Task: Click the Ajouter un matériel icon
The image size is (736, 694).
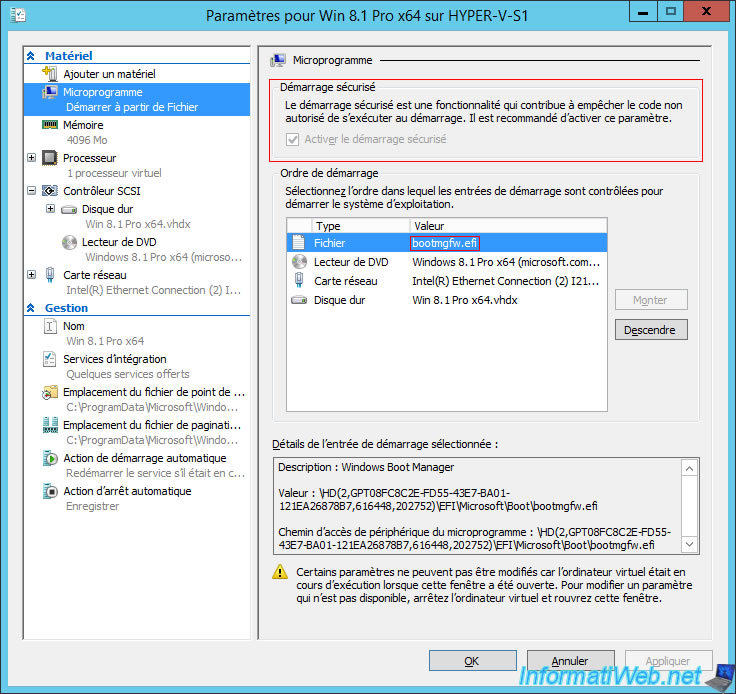Action: pyautogui.click(x=50, y=74)
